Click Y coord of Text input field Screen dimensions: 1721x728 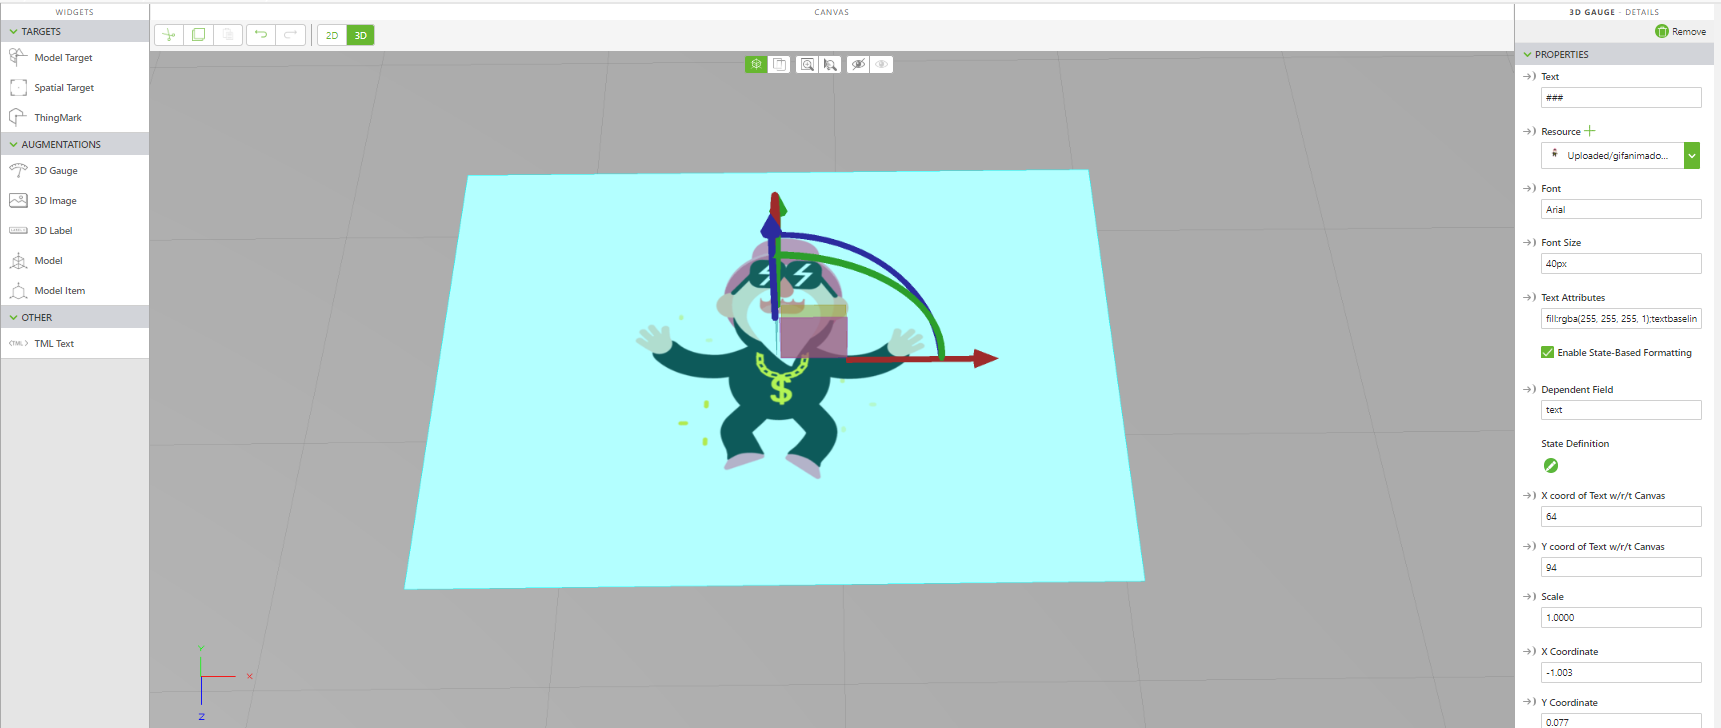coord(1621,567)
